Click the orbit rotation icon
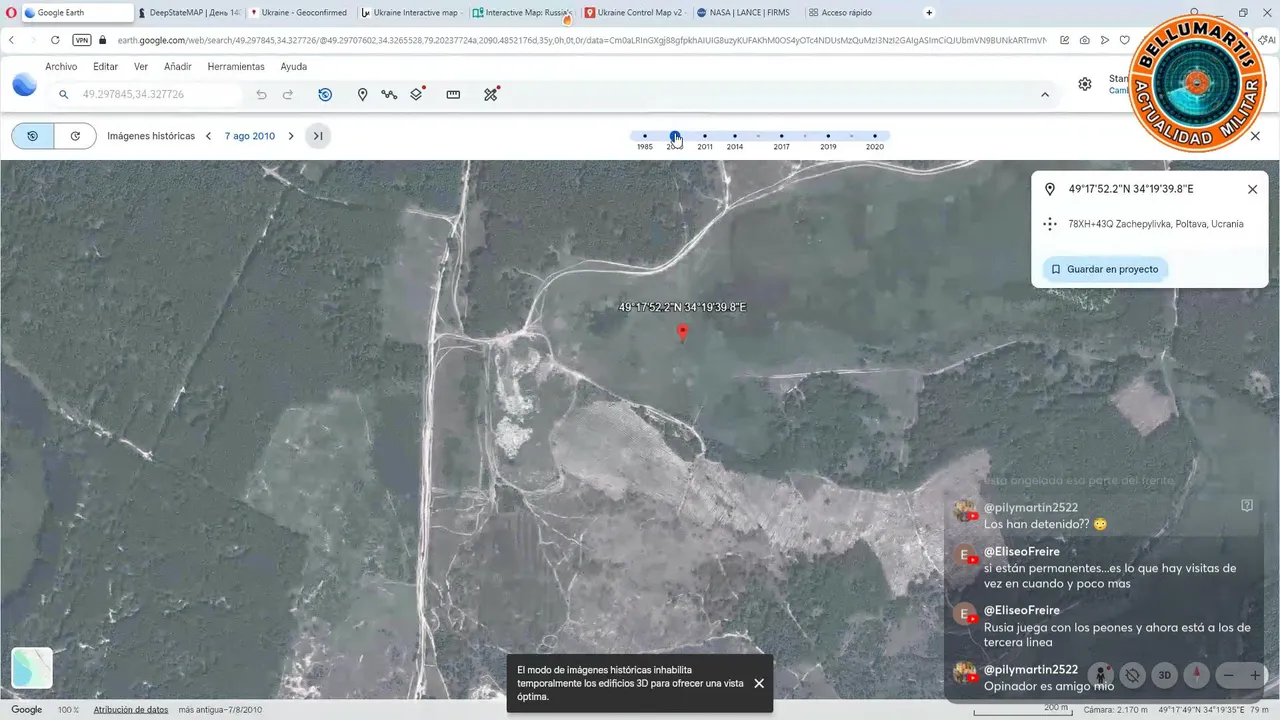Screen dimensions: 1280x720 pyautogui.click(x=1132, y=675)
